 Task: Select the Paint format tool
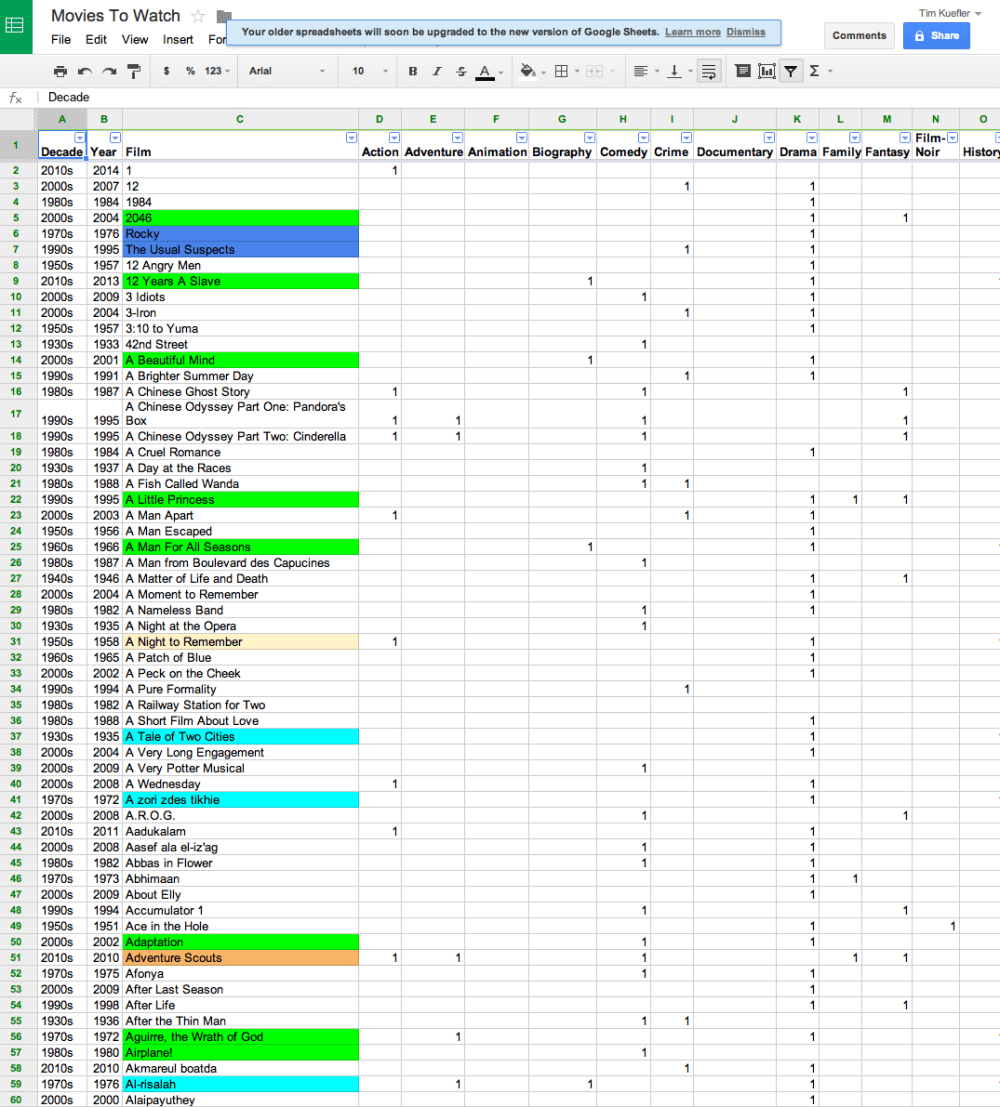tap(133, 71)
